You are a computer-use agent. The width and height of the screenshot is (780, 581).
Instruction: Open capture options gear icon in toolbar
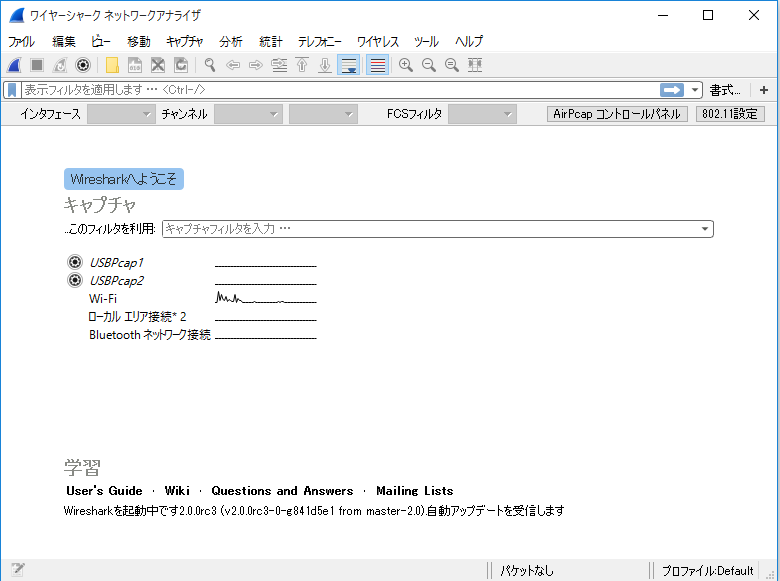click(83, 65)
